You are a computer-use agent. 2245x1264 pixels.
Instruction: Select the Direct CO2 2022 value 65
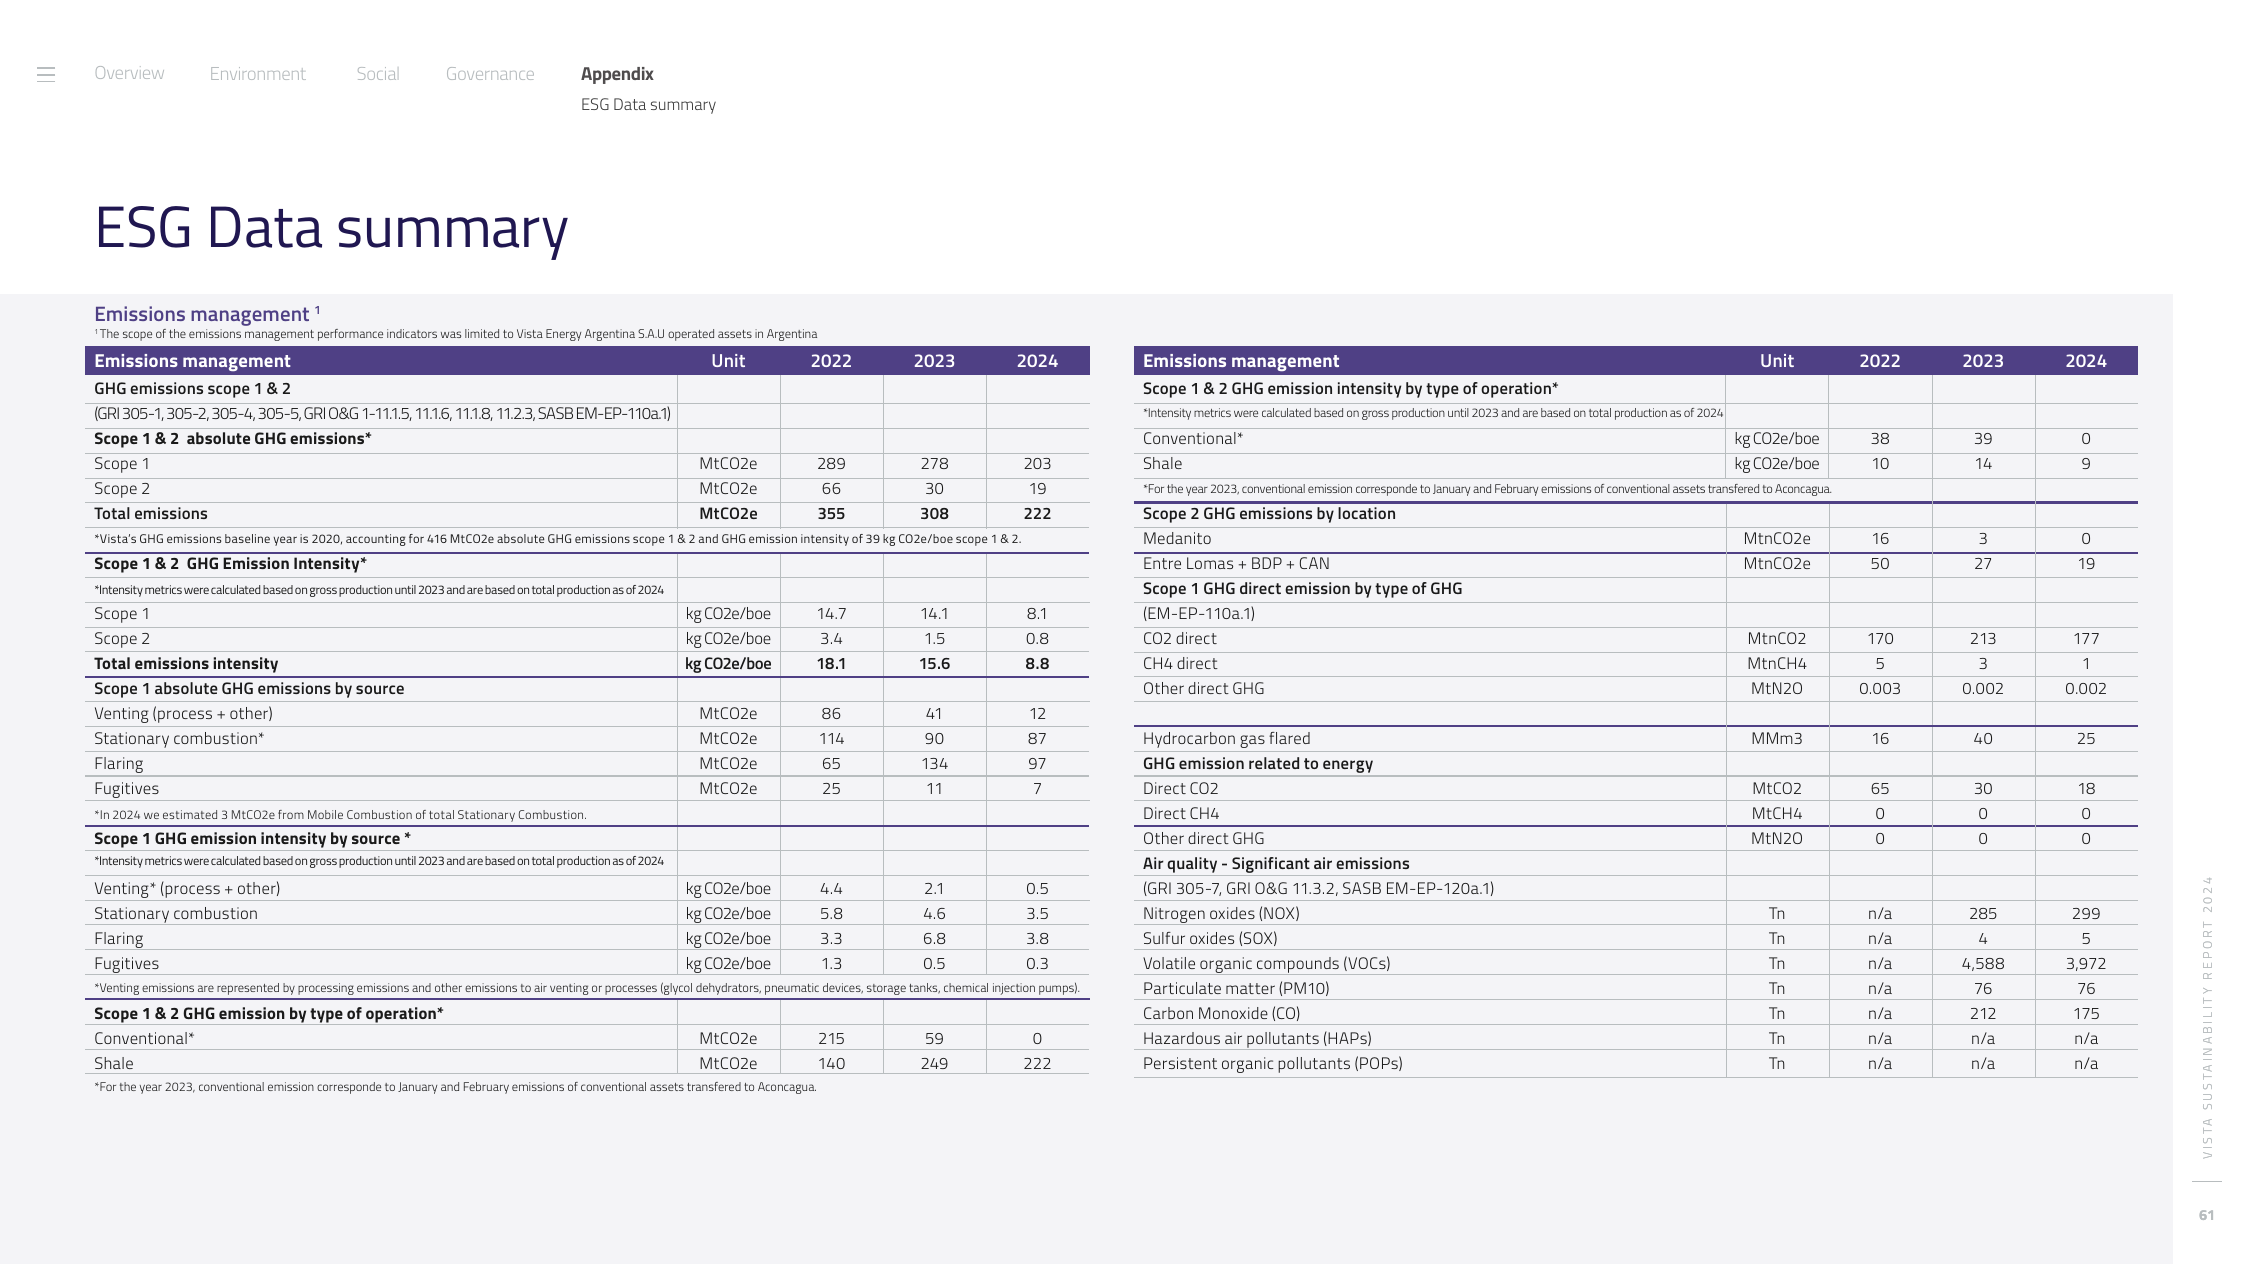pos(1880,789)
